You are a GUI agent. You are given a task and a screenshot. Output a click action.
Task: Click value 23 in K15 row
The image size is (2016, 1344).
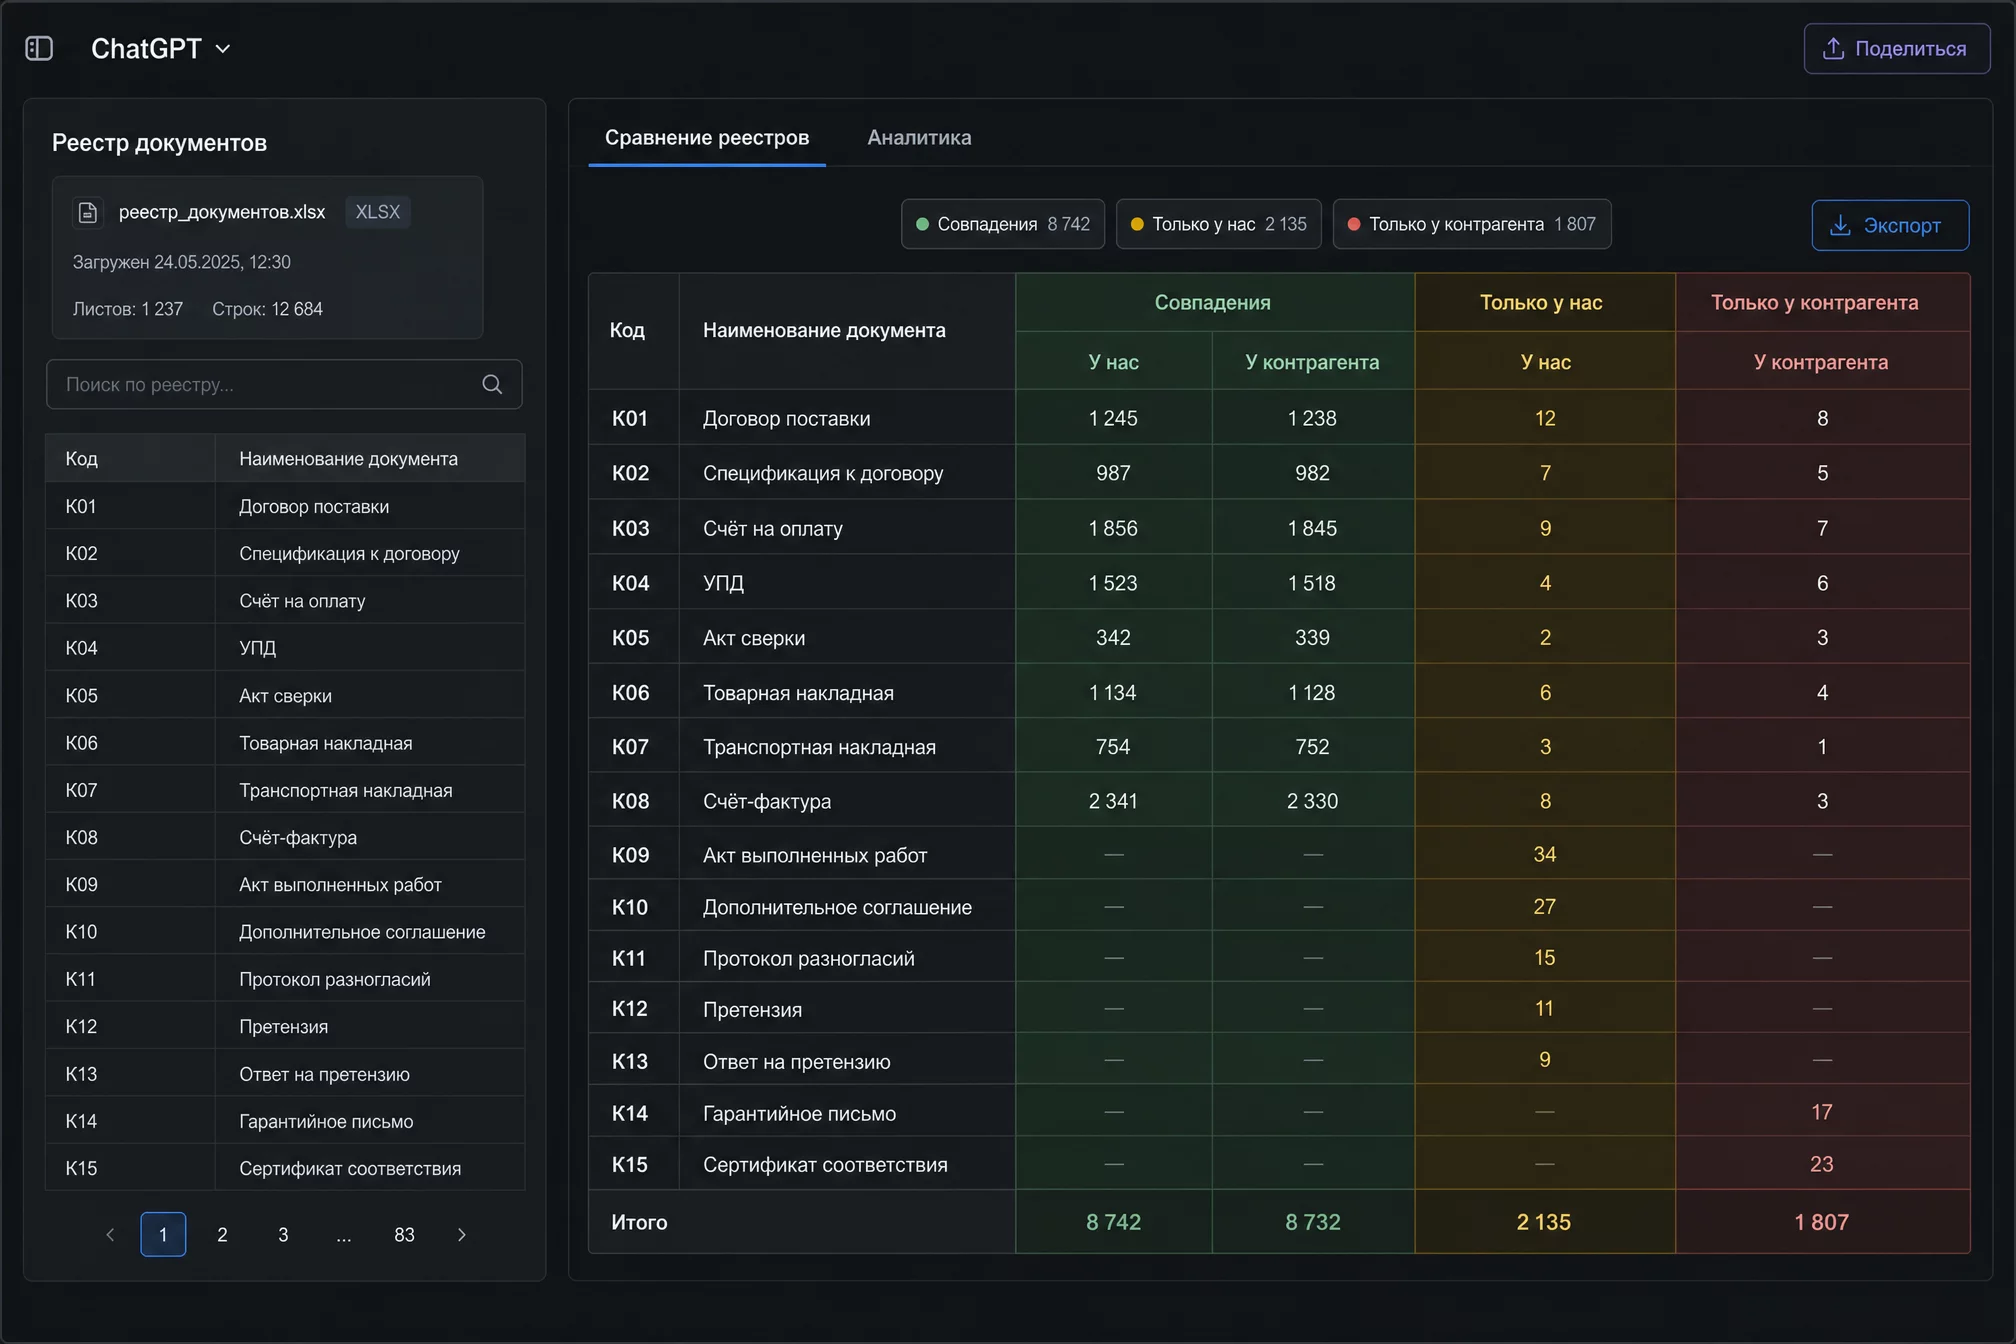1822,1164
